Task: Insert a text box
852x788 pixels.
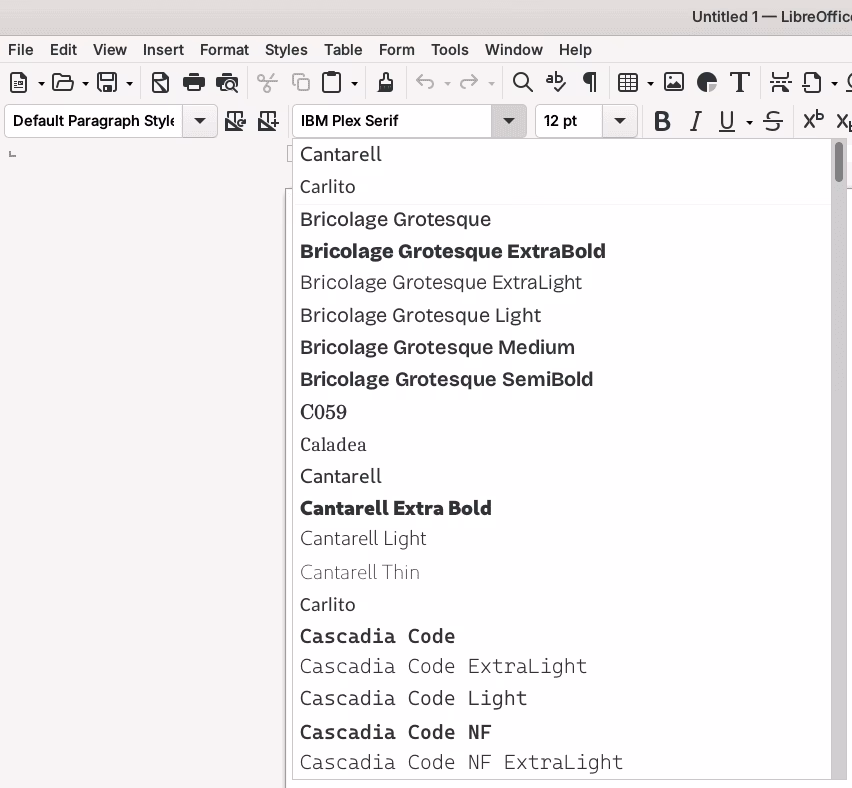Action: click(741, 82)
